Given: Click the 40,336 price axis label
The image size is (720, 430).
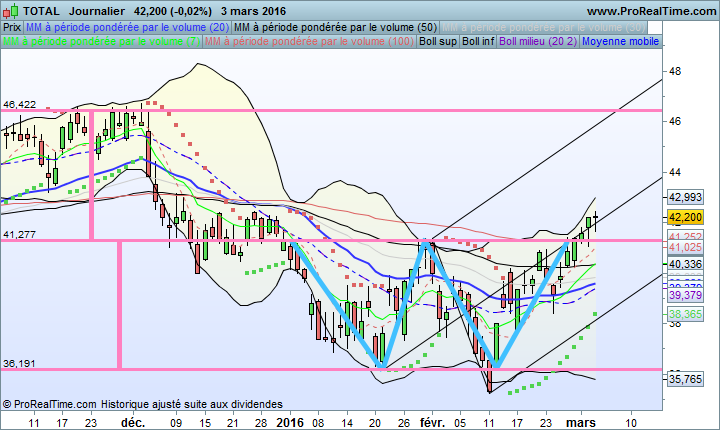Looking at the screenshot, I should (x=685, y=264).
